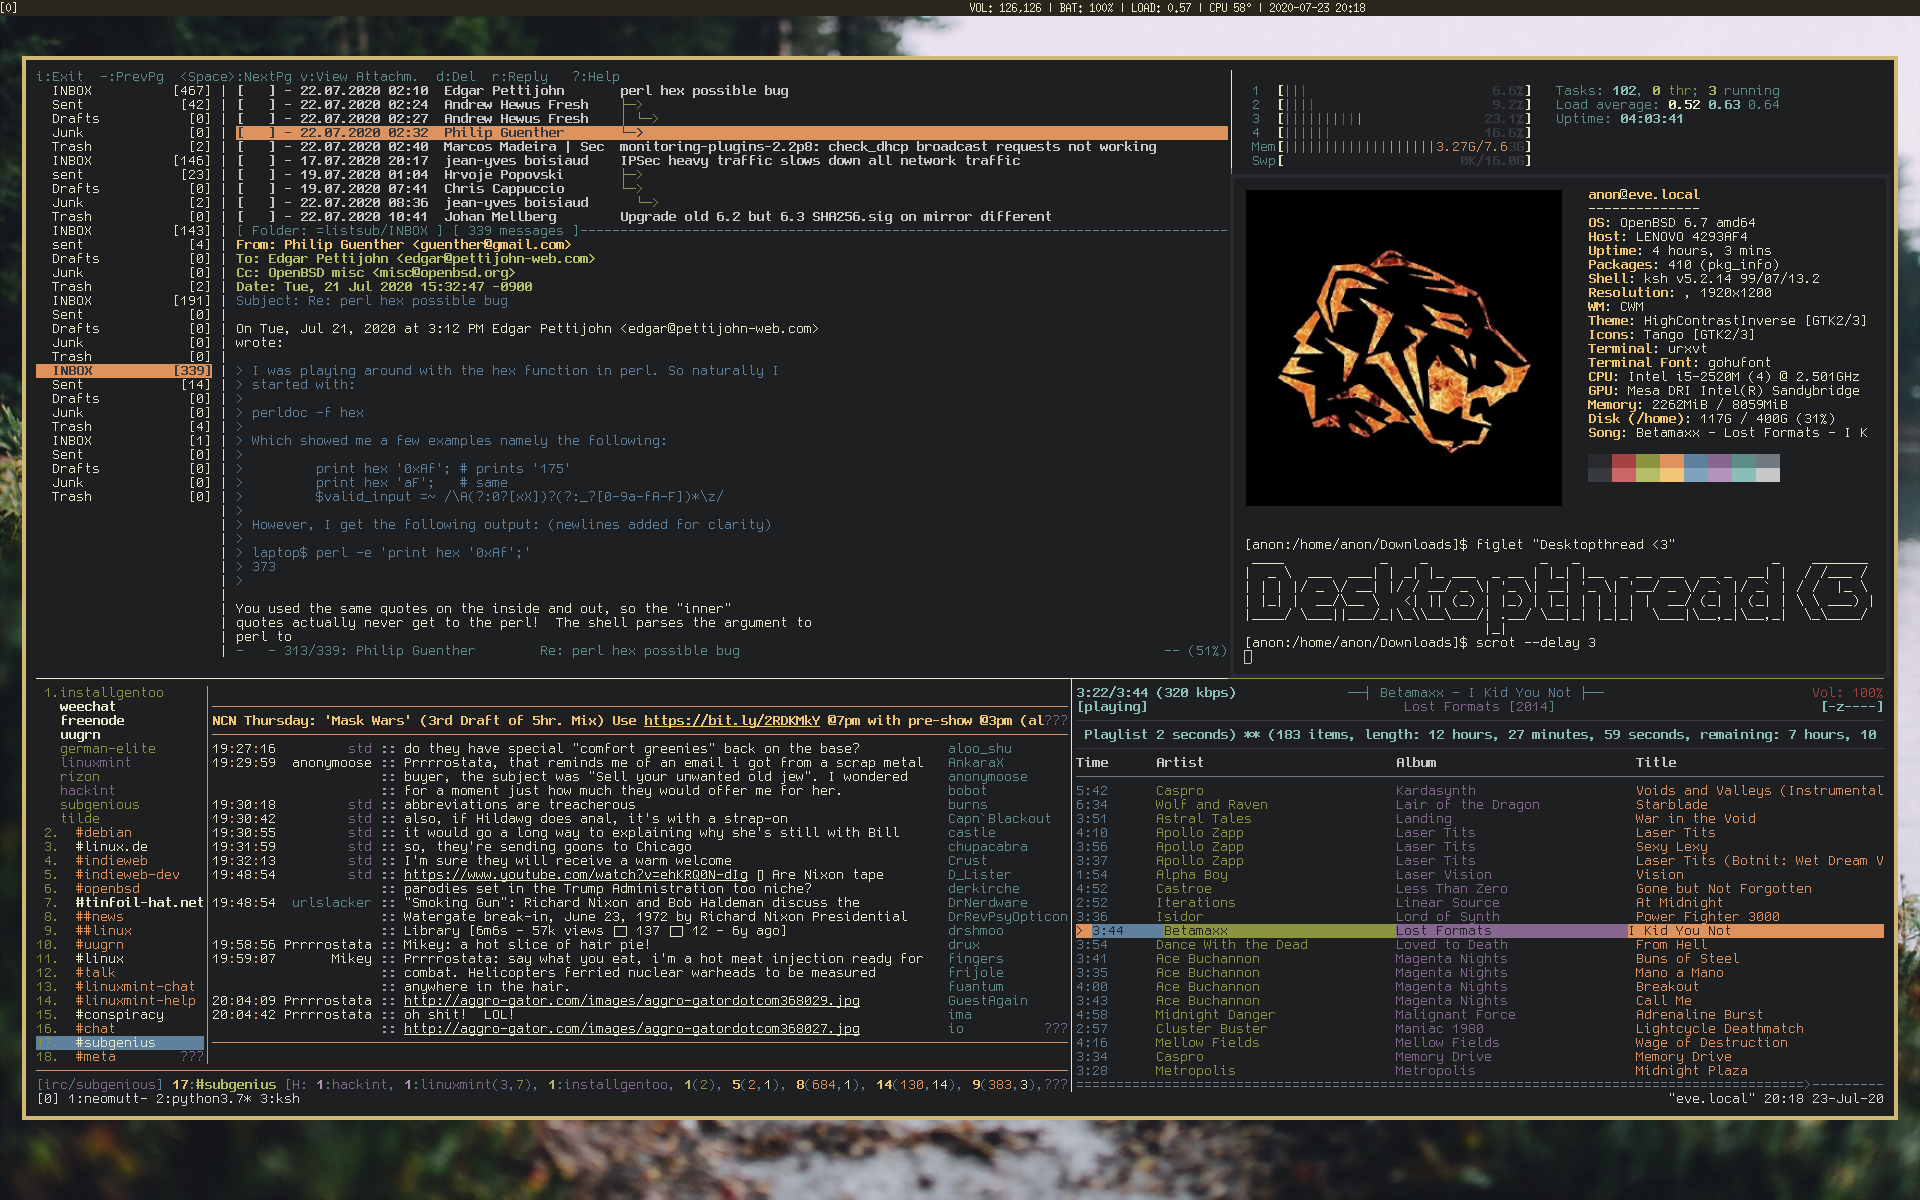
Task: Click the flag brackets on the Marcos Madeira row
Action: point(256,146)
